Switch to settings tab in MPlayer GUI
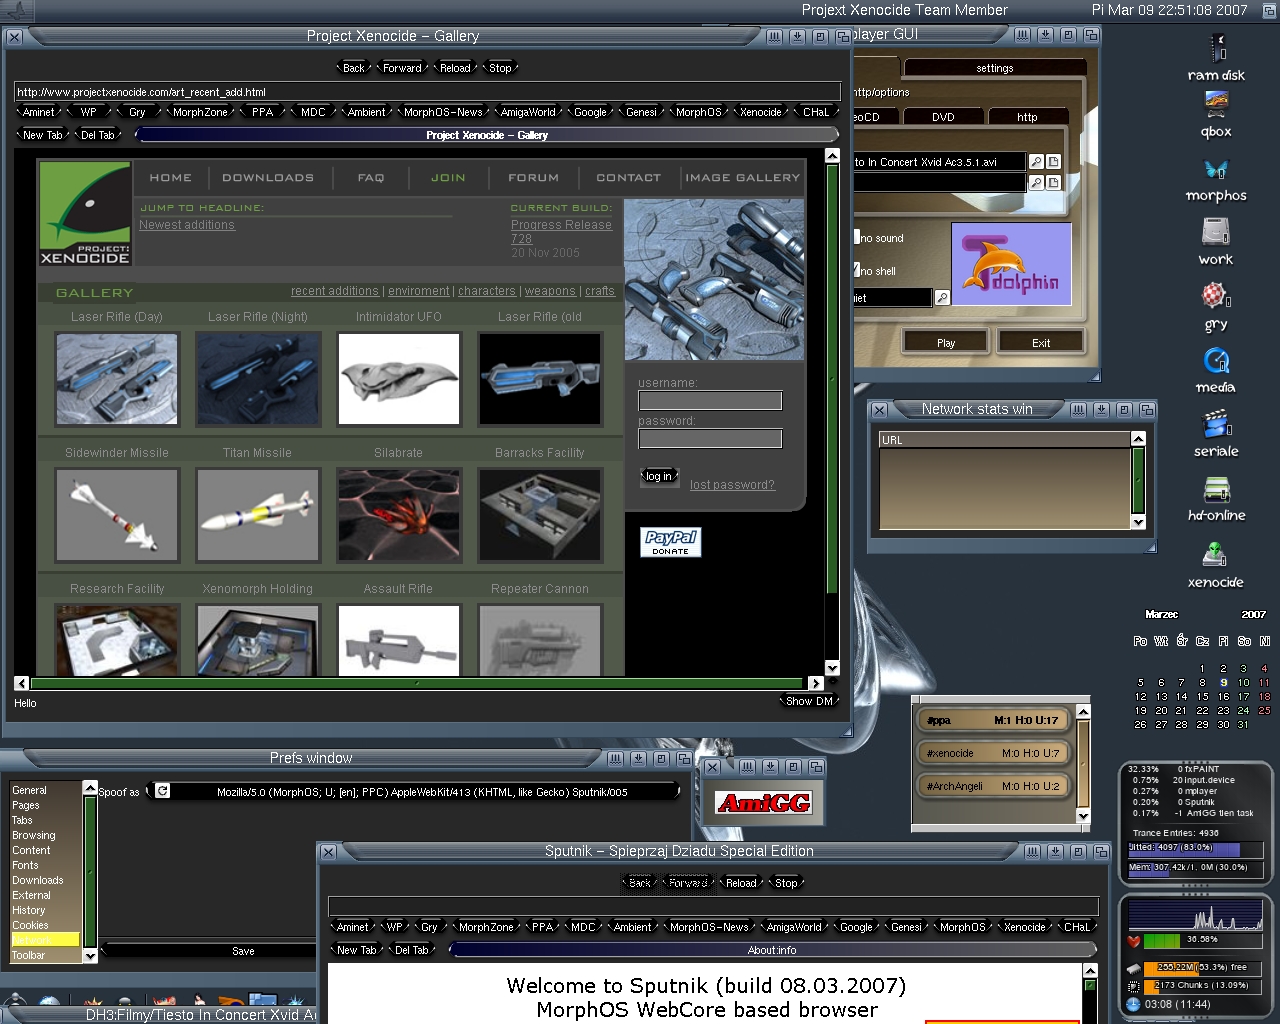Viewport: 1280px width, 1024px height. click(x=994, y=68)
